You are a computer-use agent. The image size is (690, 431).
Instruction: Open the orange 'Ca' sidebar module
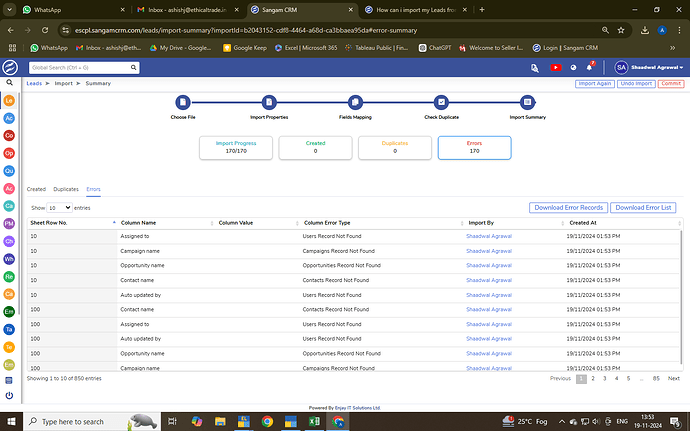tap(9, 294)
